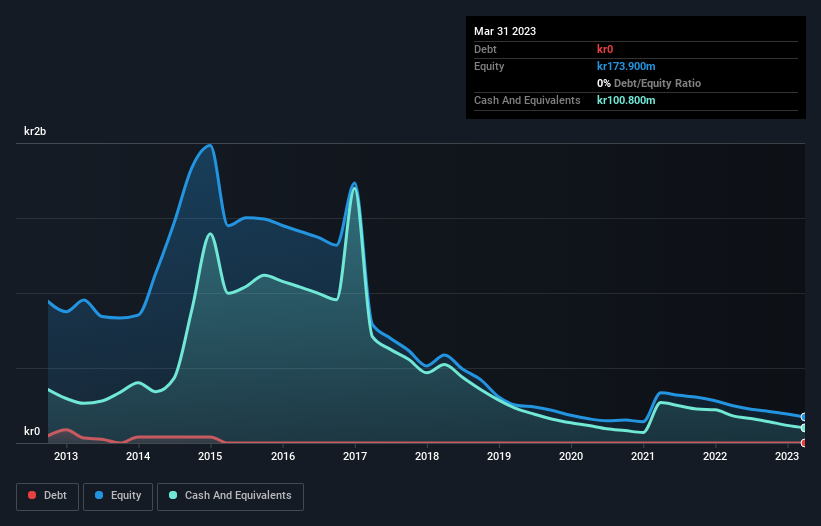Click the blue Equity legend dot

99,495
